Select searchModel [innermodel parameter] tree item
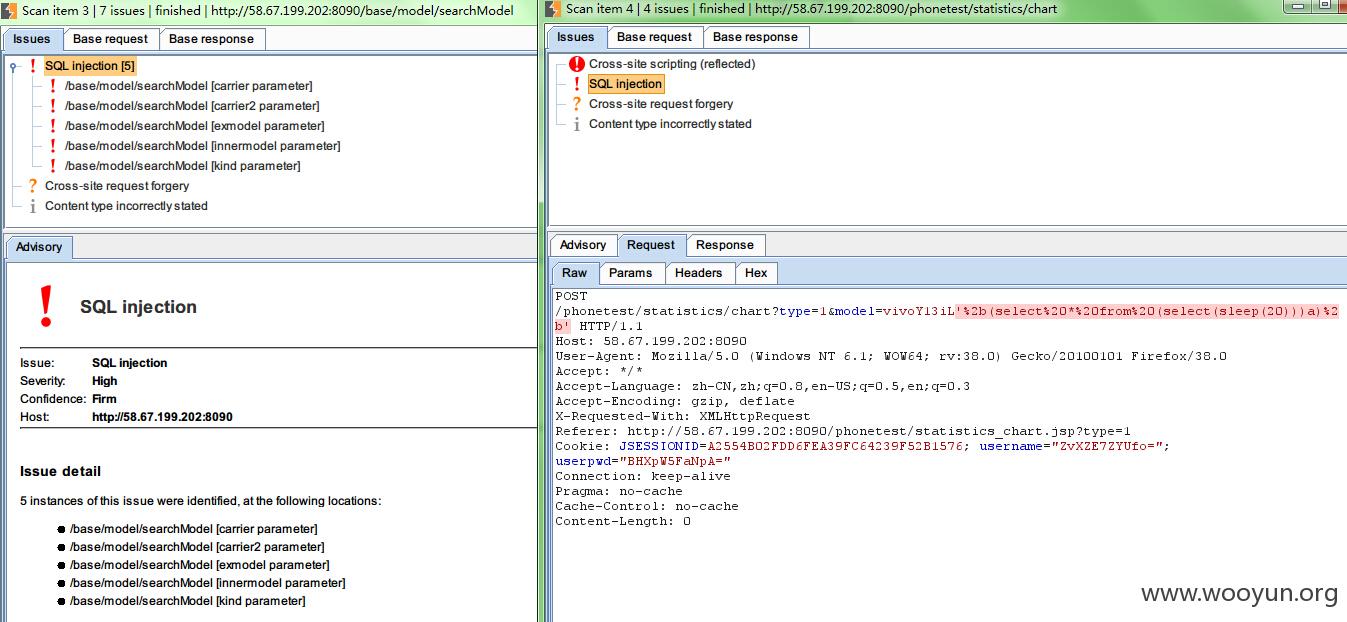The image size is (1347, 622). tap(202, 146)
